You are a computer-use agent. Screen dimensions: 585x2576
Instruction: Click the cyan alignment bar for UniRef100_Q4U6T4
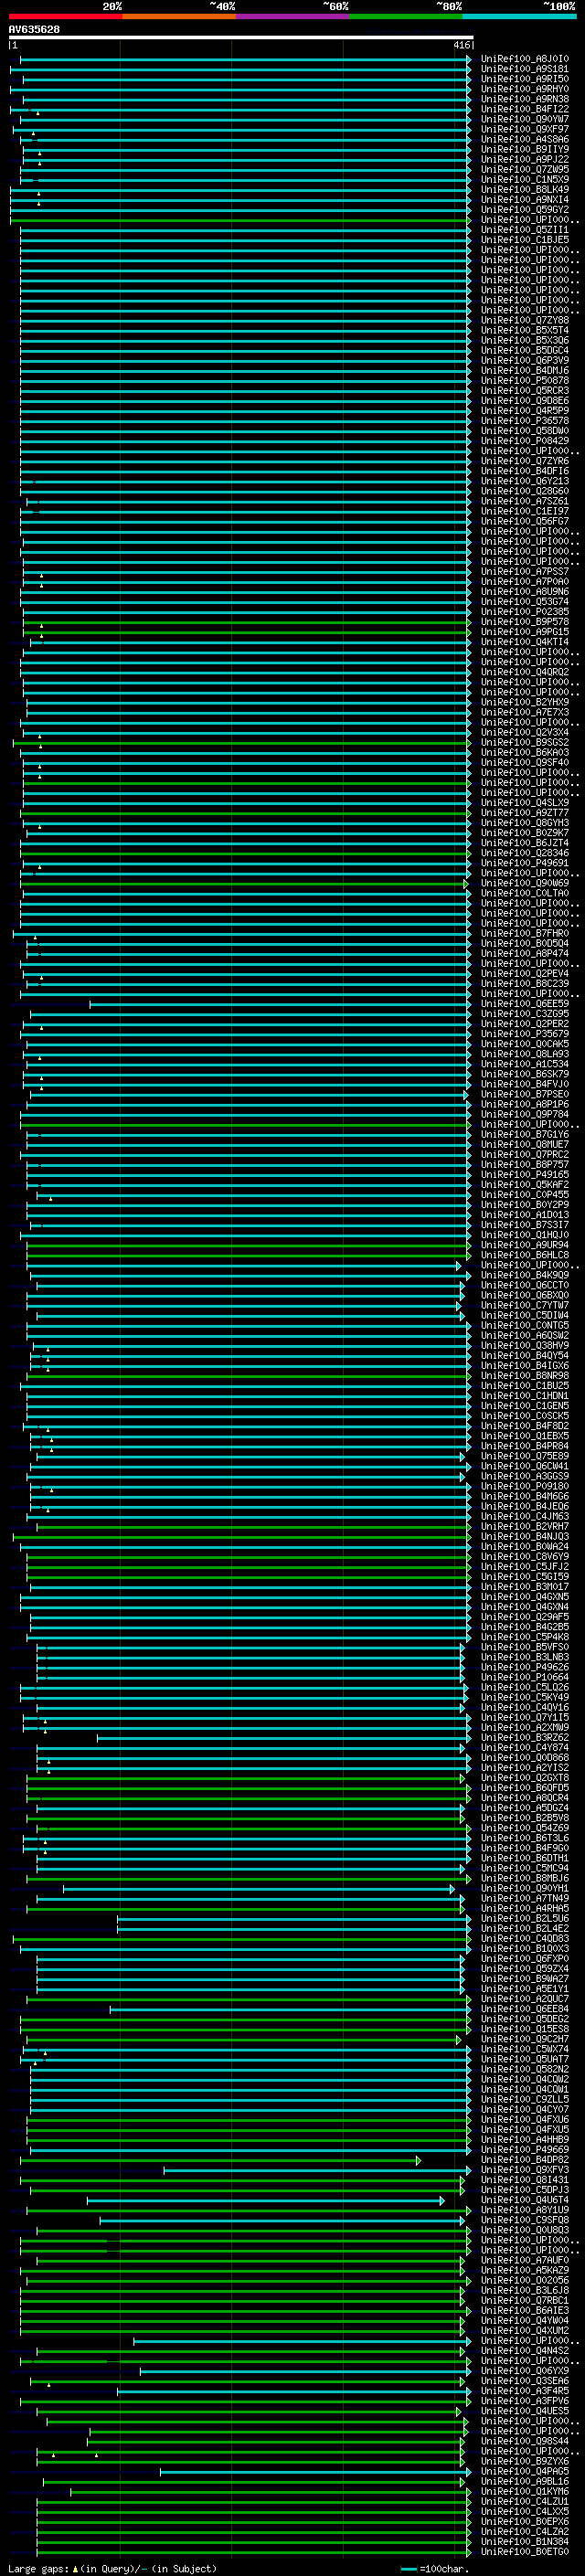tap(265, 2200)
